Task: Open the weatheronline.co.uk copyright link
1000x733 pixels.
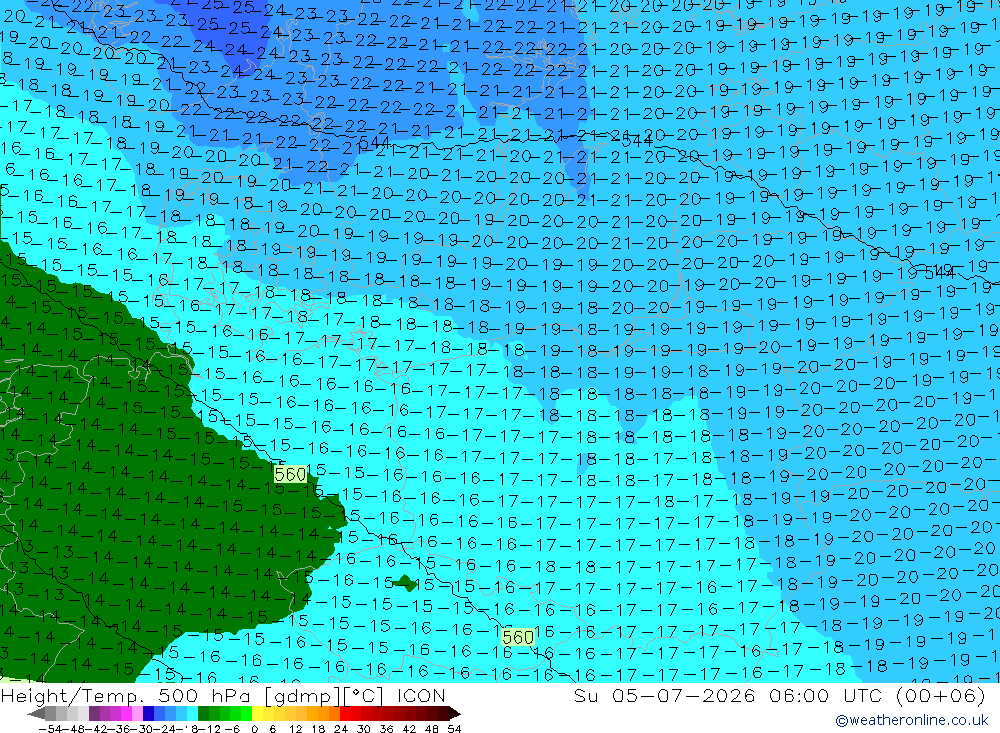Action: click(911, 720)
